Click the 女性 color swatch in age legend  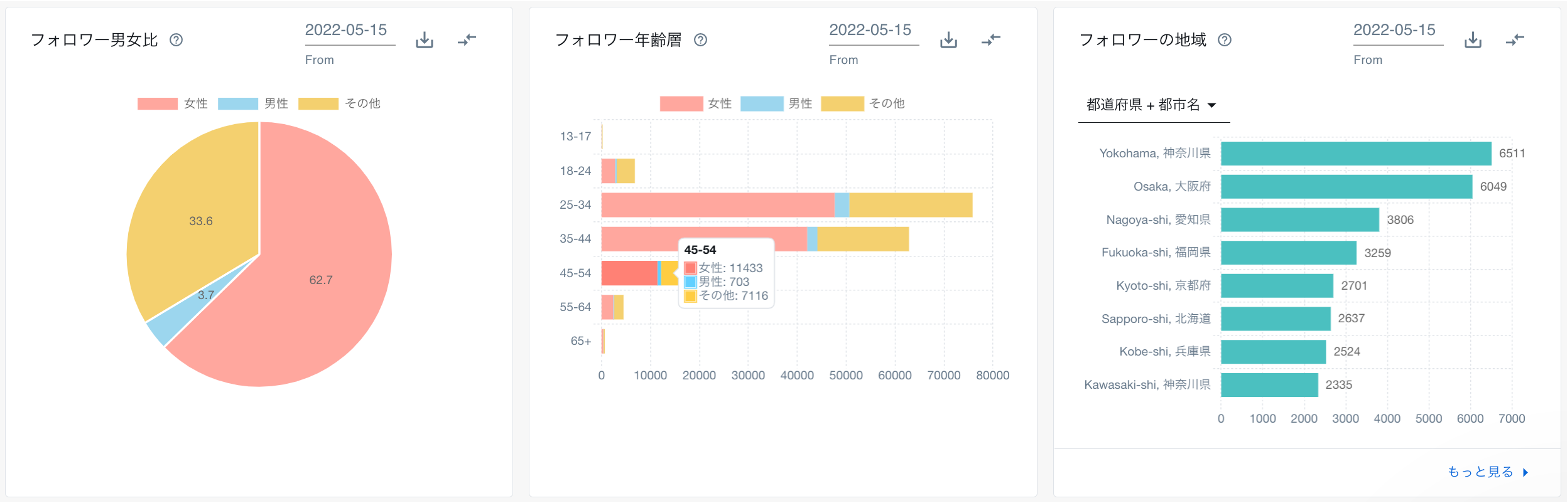click(680, 103)
